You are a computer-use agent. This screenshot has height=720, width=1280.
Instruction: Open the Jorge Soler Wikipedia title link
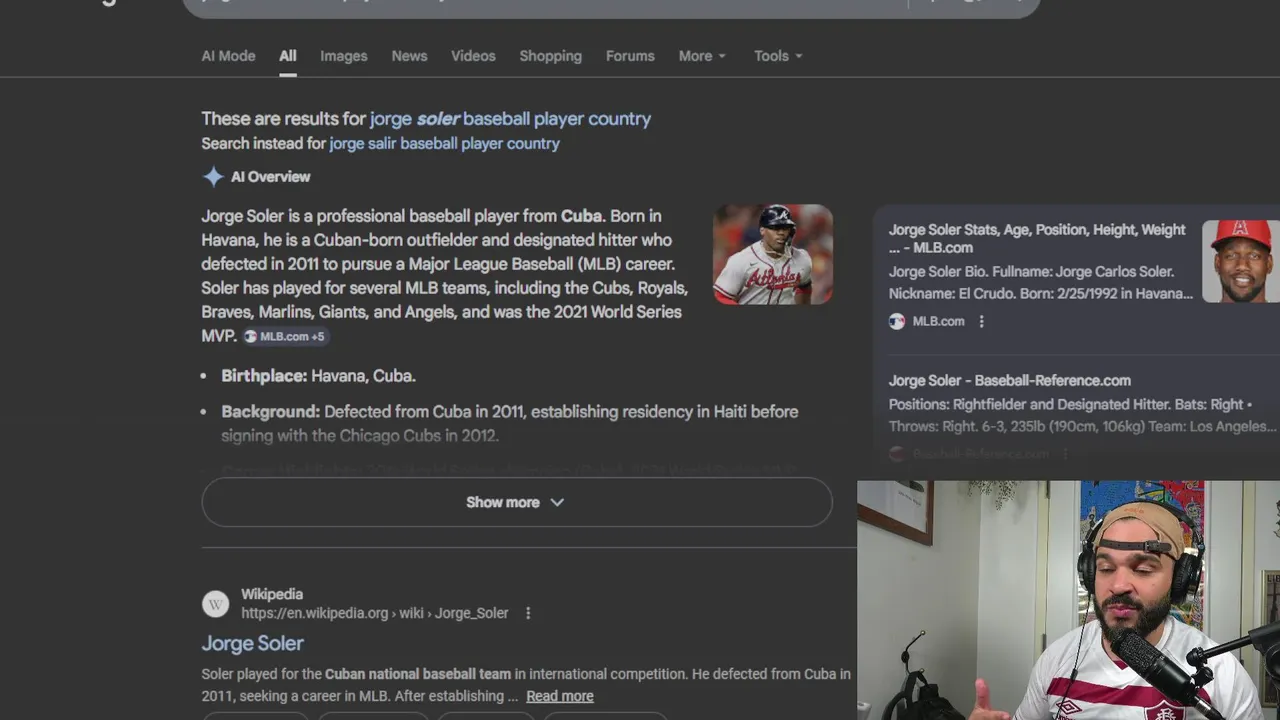point(252,643)
